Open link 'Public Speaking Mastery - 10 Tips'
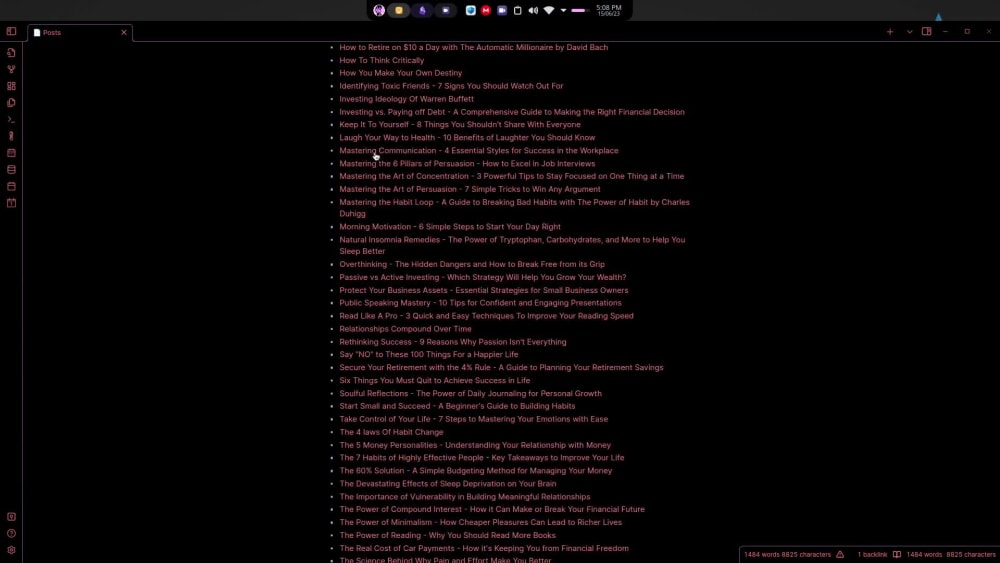Screen dimensions: 1000x563 (x=480, y=303)
